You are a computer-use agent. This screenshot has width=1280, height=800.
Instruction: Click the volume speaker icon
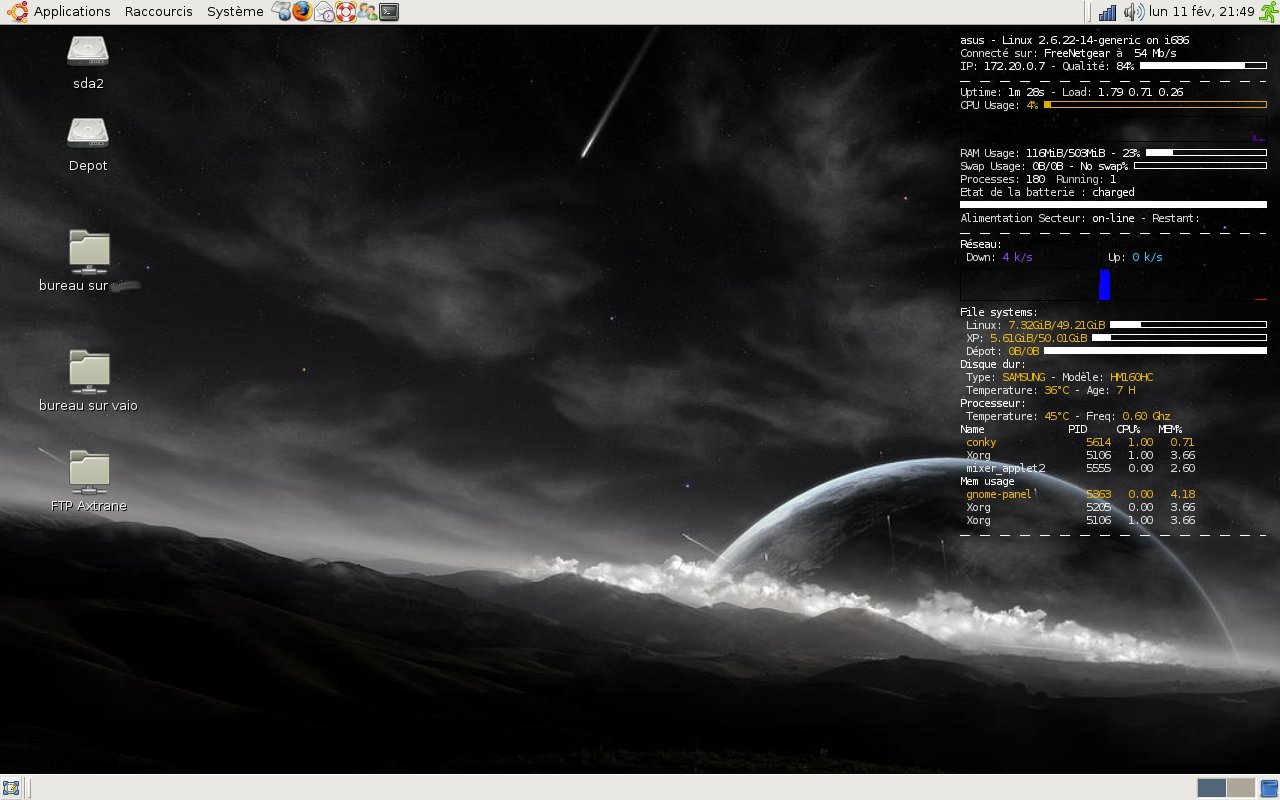pos(1133,12)
